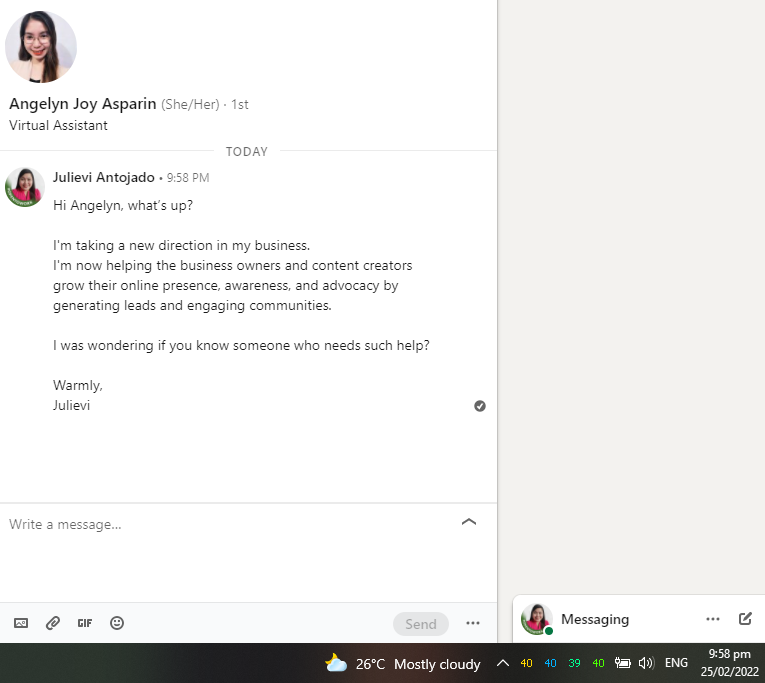765x683 pixels.
Task: Expand the message compose box with the chevron
Action: (x=469, y=522)
